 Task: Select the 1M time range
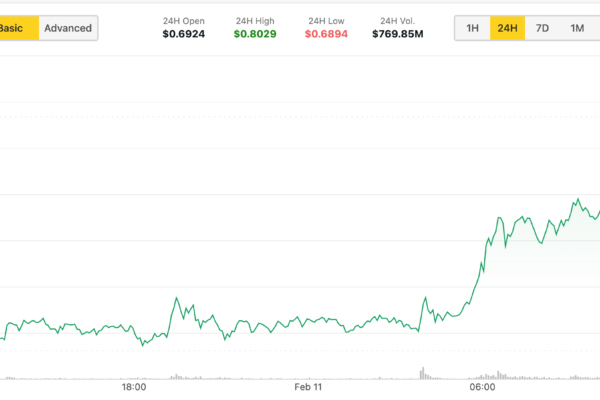577,28
